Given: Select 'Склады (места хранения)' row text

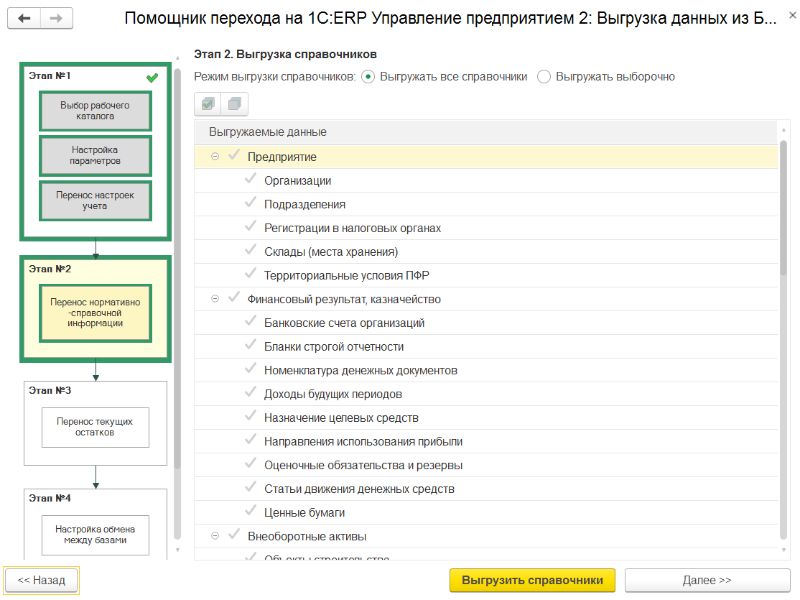Looking at the screenshot, I should point(331,252).
